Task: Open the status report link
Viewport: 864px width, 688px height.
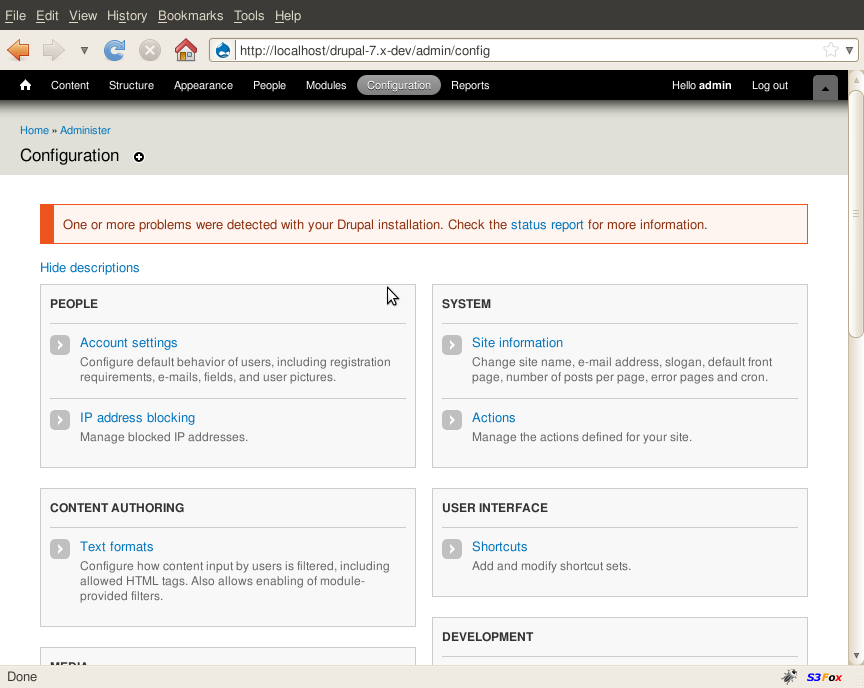Action: click(547, 225)
